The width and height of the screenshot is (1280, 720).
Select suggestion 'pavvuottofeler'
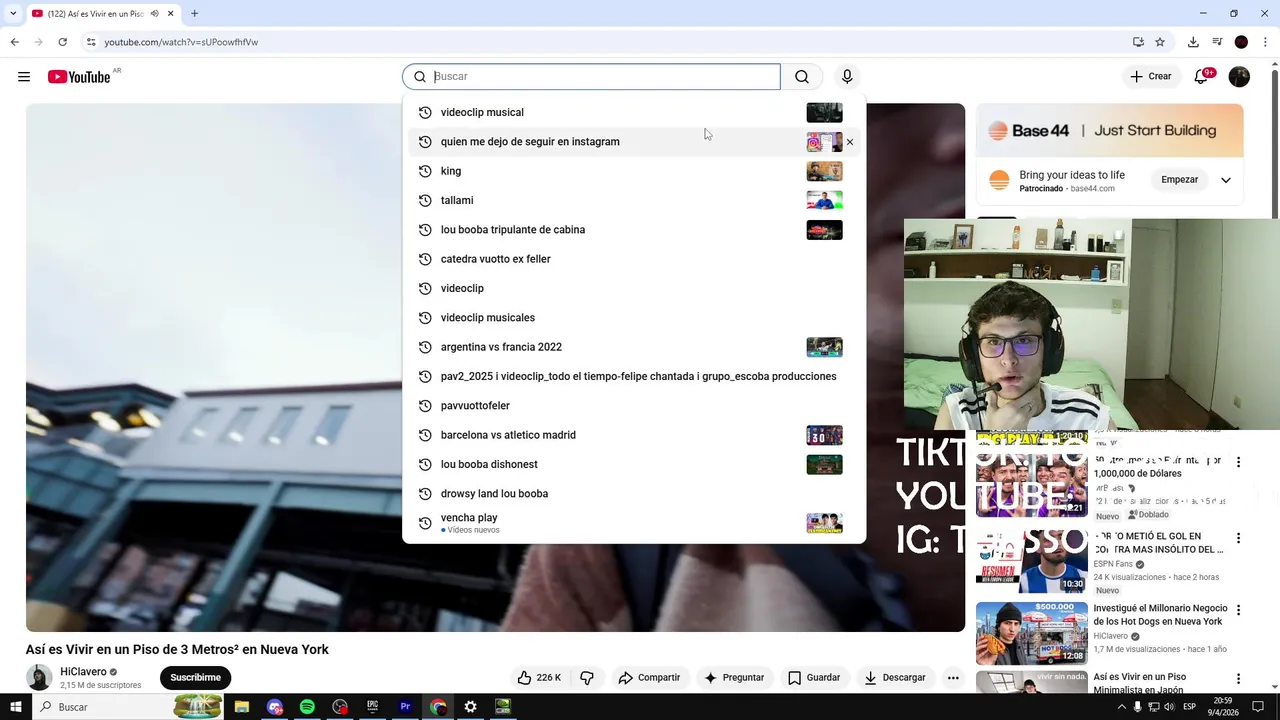pos(634,406)
